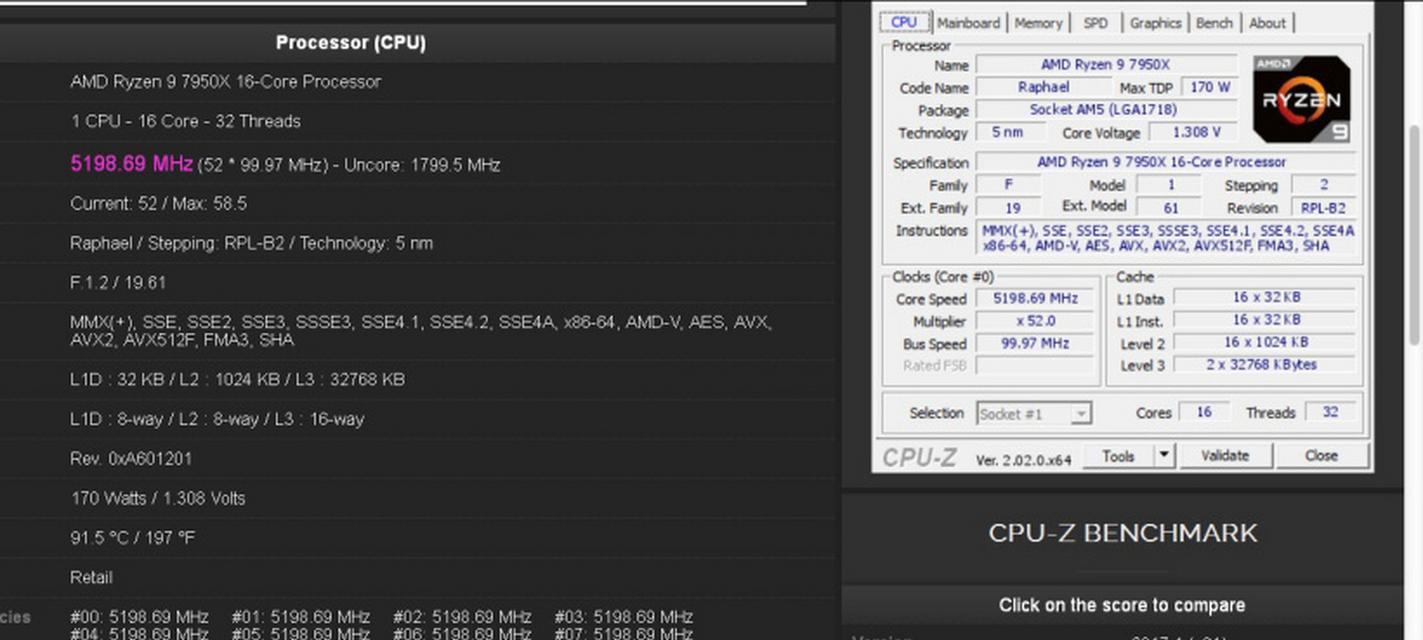Screen dimensions: 1423x640
Task: Click the Ryzen 9 logo in CPU-Z
Action: [1302, 98]
